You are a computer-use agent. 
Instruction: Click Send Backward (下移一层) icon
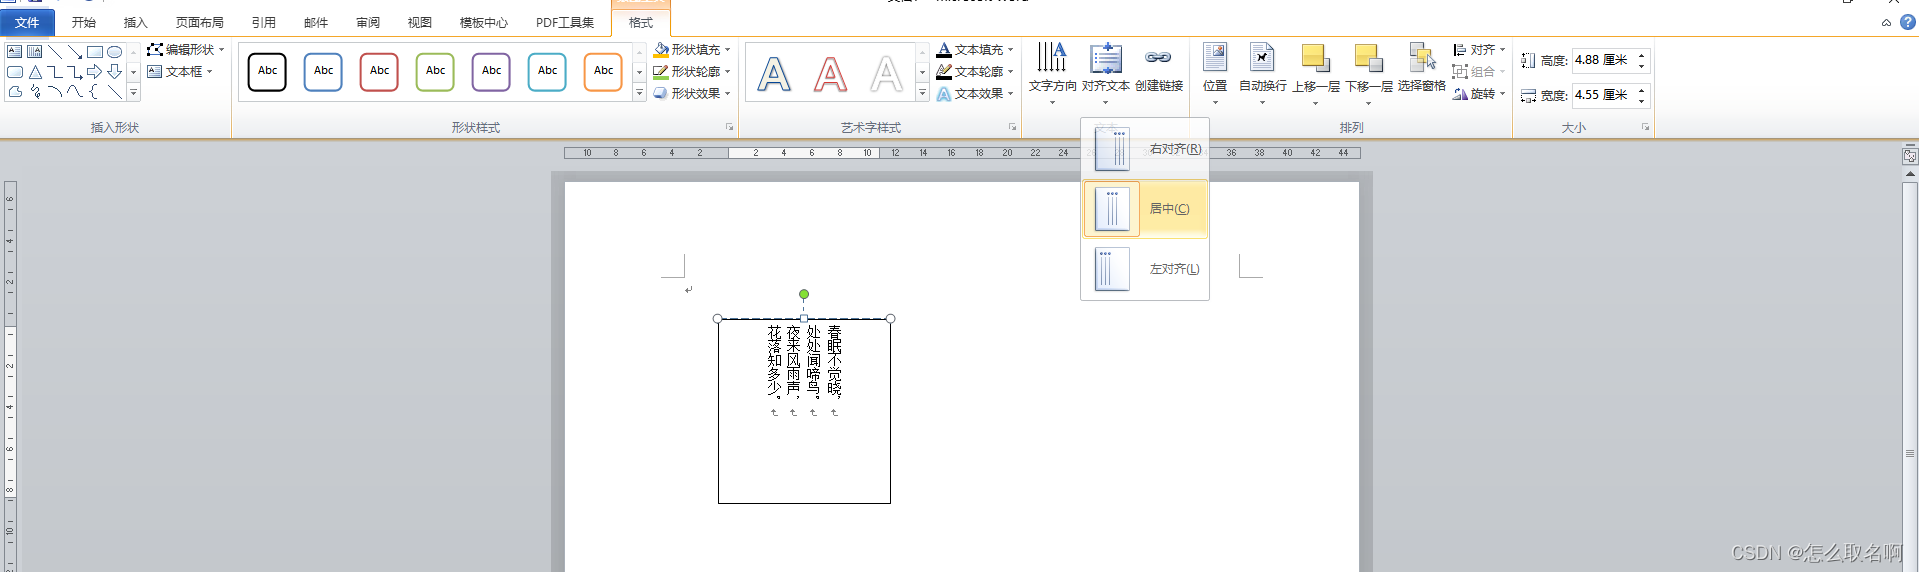coord(1369,59)
